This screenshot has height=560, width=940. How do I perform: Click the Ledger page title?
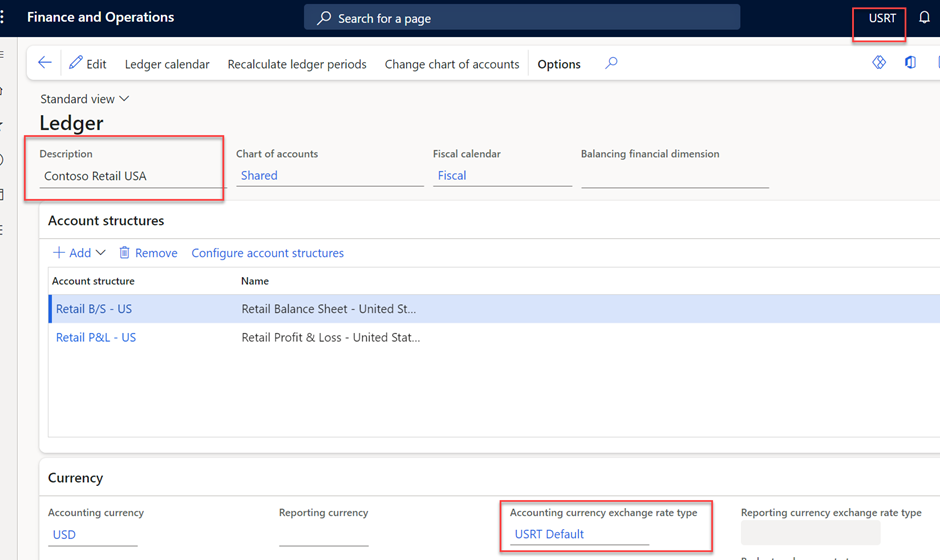tap(71, 124)
